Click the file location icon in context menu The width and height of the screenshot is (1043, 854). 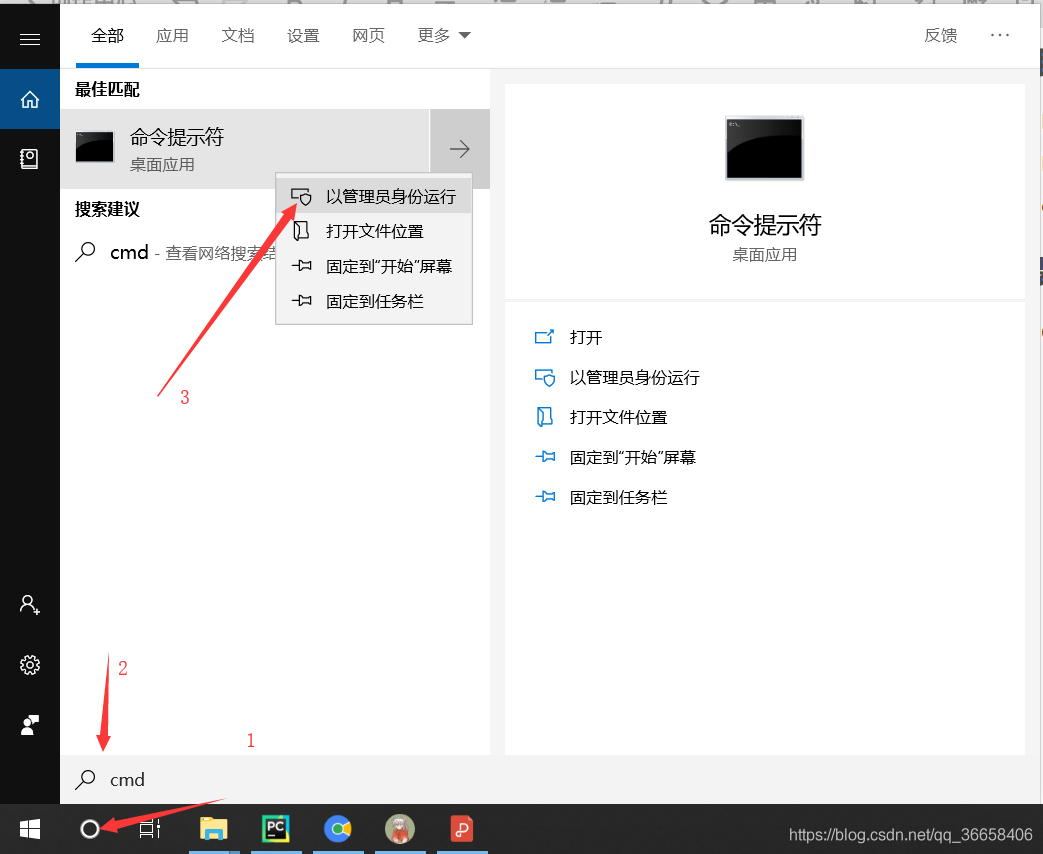(x=301, y=231)
